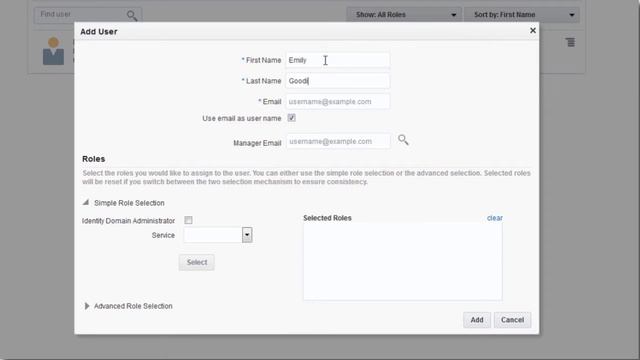Click the Add User dialog title

pyautogui.click(x=99, y=31)
